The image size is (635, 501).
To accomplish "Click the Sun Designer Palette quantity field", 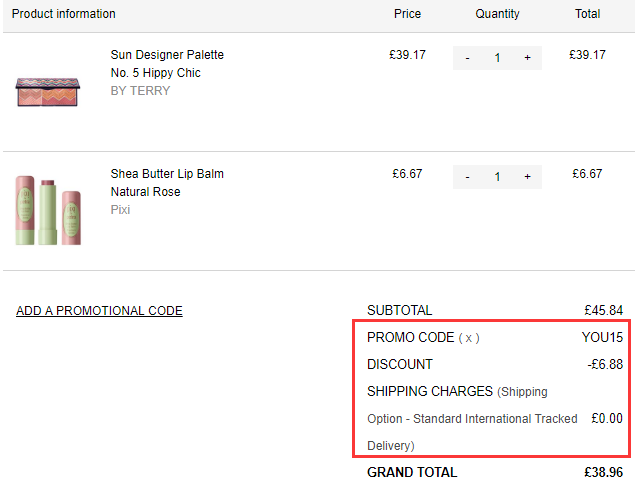I will coord(497,58).
